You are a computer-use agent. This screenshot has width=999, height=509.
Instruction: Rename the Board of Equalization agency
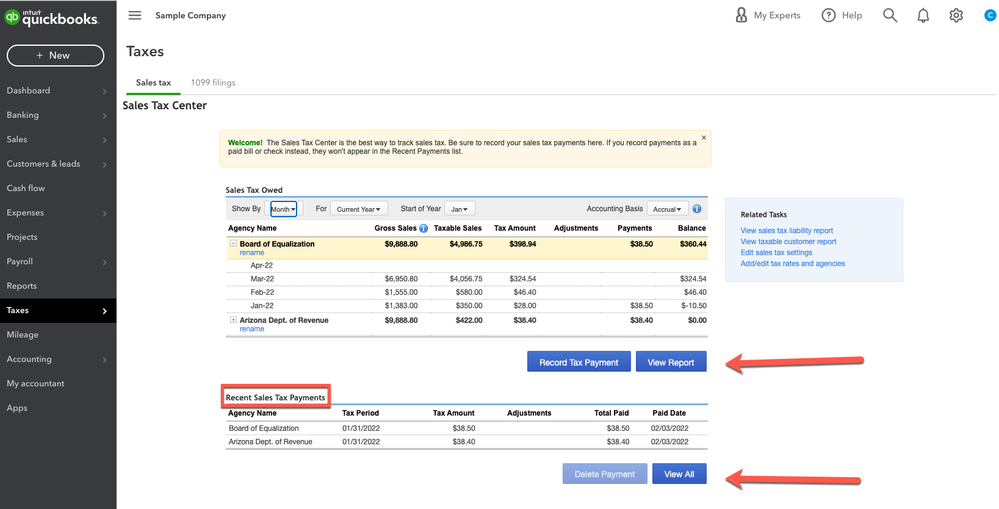click(x=252, y=253)
